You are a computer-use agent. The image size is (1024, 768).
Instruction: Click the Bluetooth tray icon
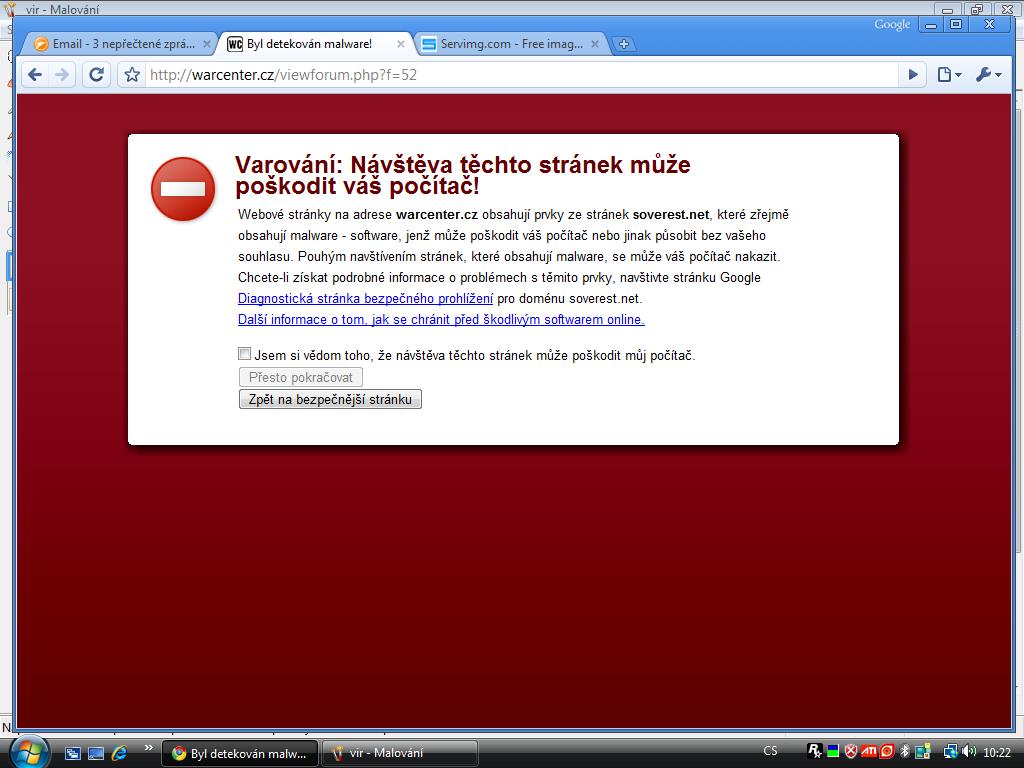point(905,751)
